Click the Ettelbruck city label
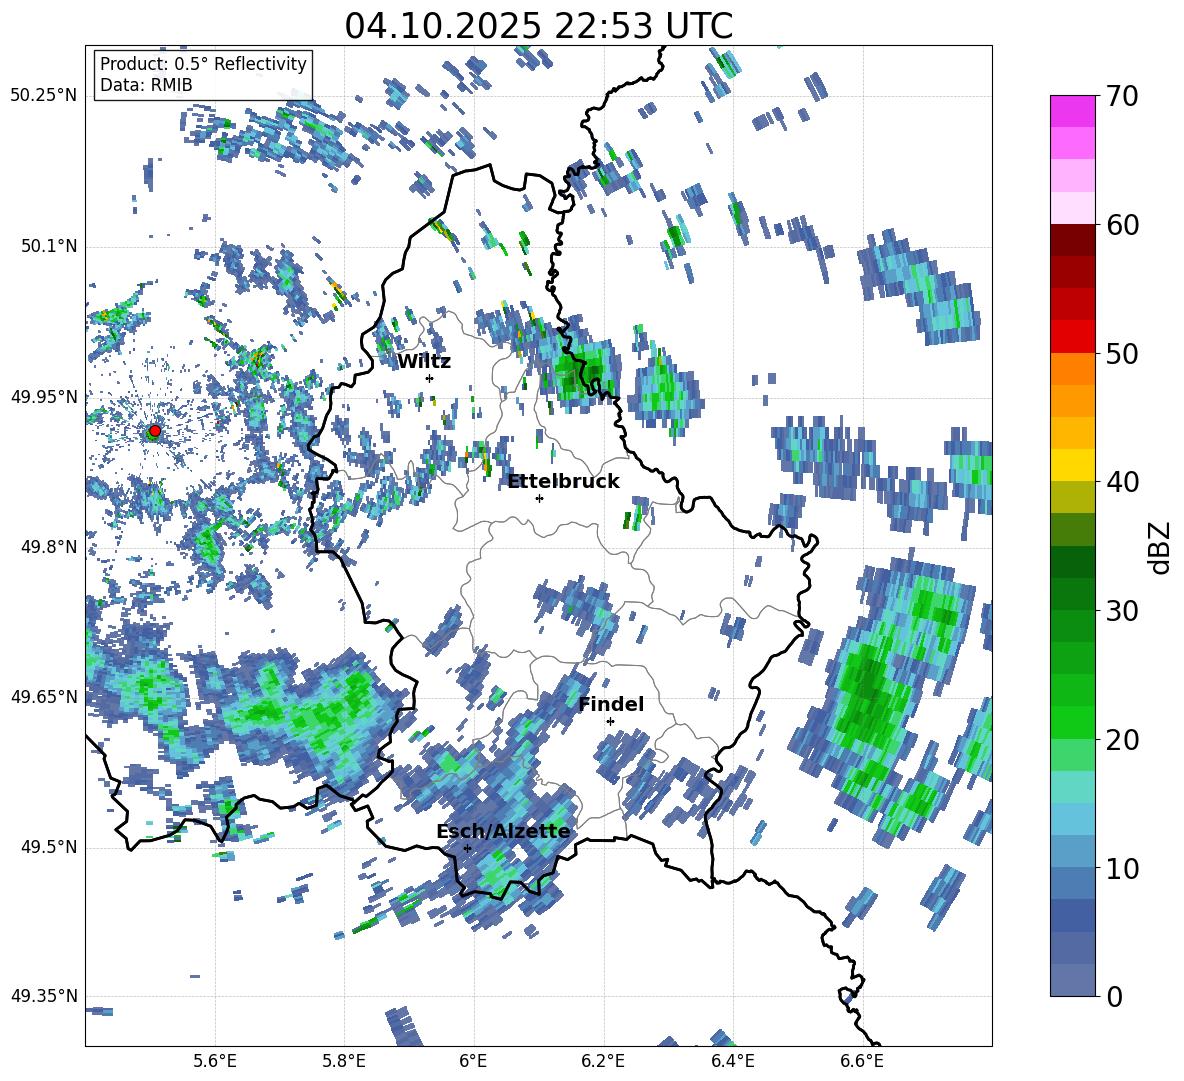The height and width of the screenshot is (1081, 1184). 563,481
